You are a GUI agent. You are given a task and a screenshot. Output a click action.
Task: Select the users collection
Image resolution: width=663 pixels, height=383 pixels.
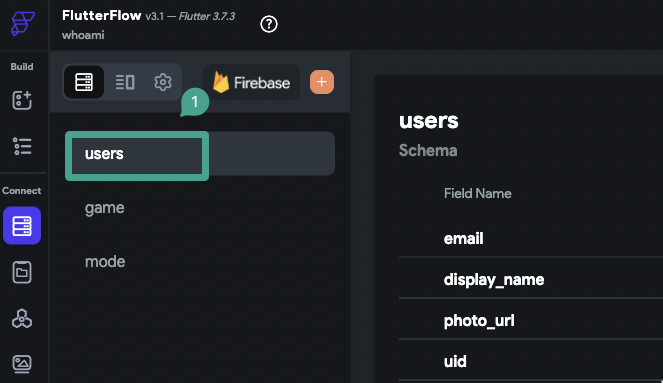tap(200, 153)
